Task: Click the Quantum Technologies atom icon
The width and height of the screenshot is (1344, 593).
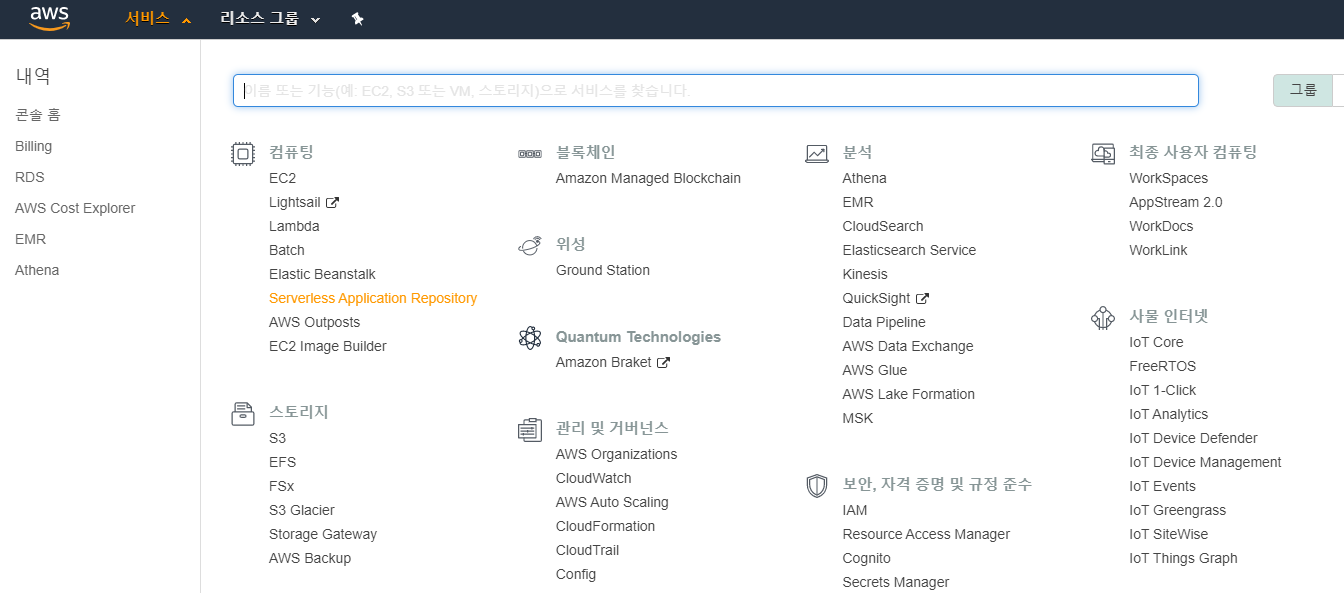Action: (529, 338)
